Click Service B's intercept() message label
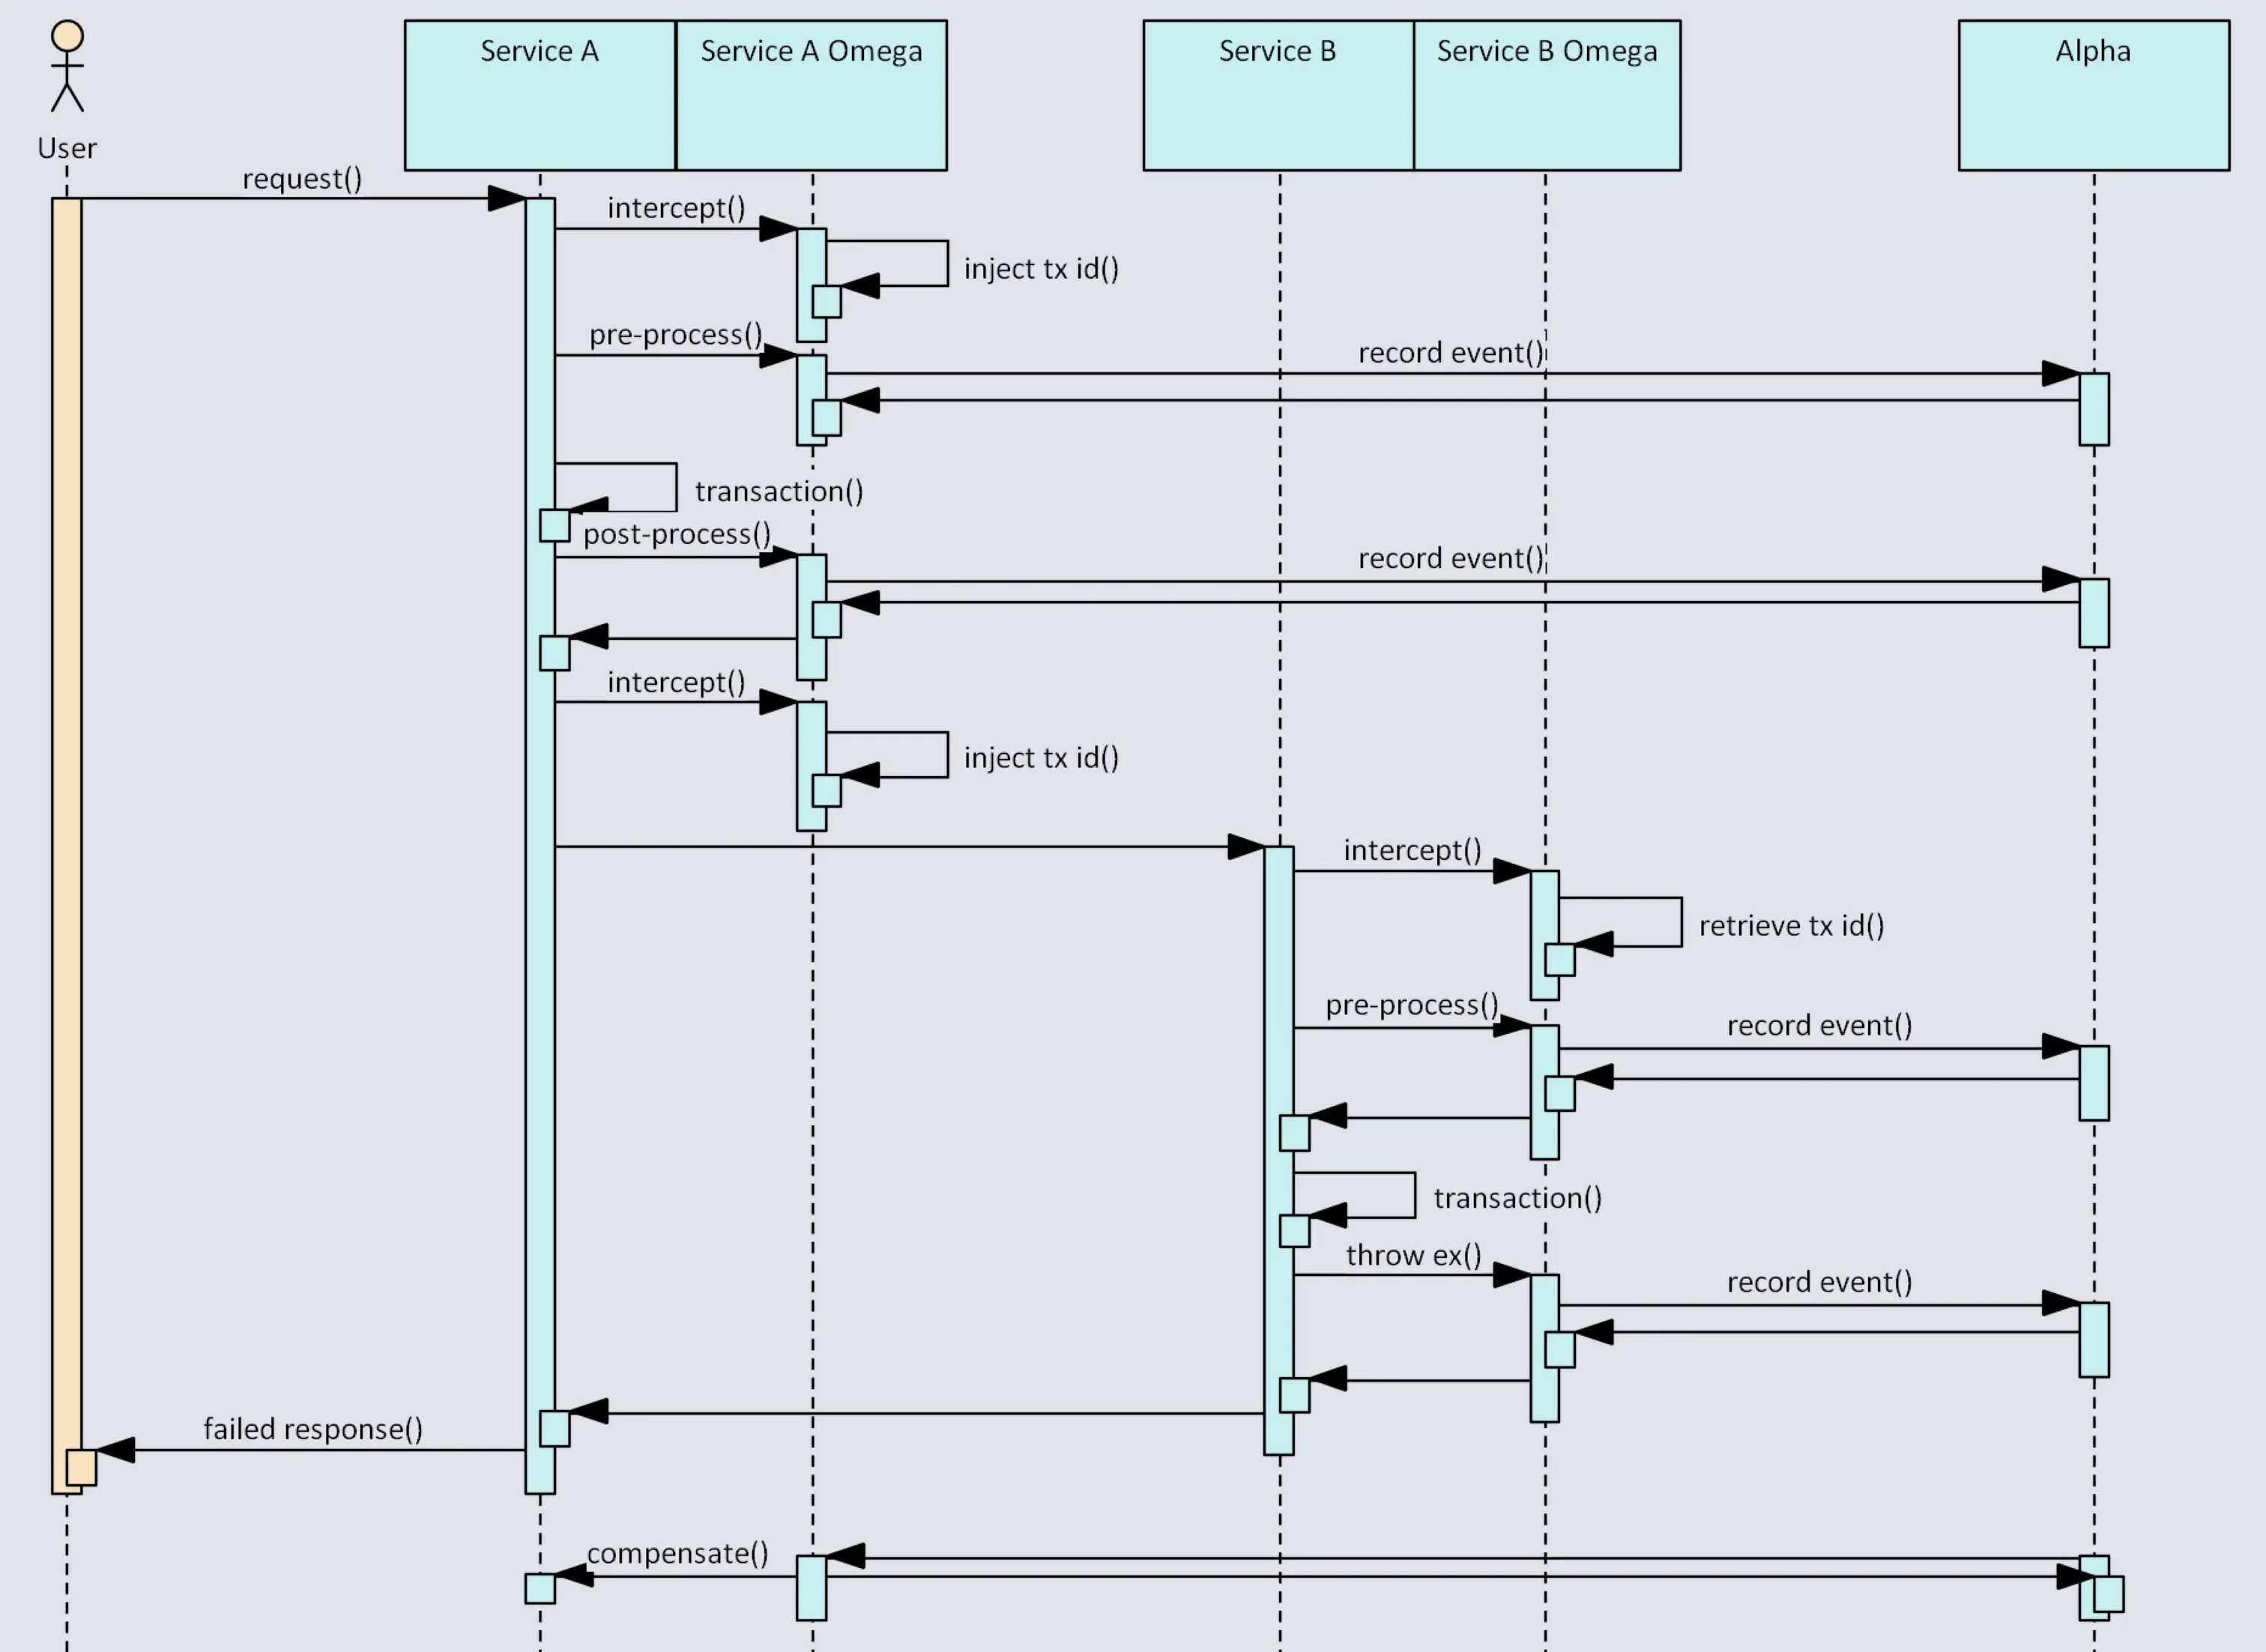 pos(1412,850)
